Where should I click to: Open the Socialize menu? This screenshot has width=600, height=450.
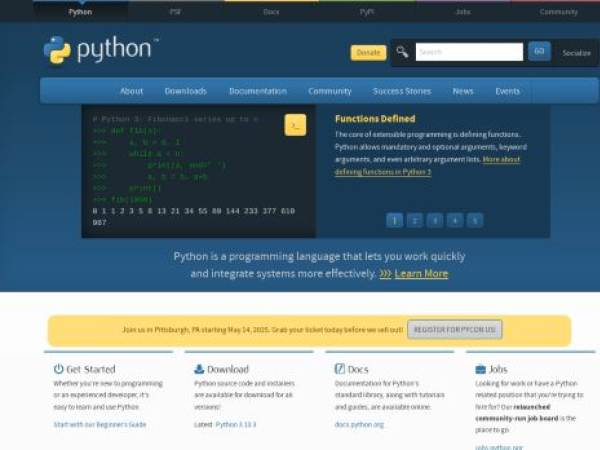point(576,53)
